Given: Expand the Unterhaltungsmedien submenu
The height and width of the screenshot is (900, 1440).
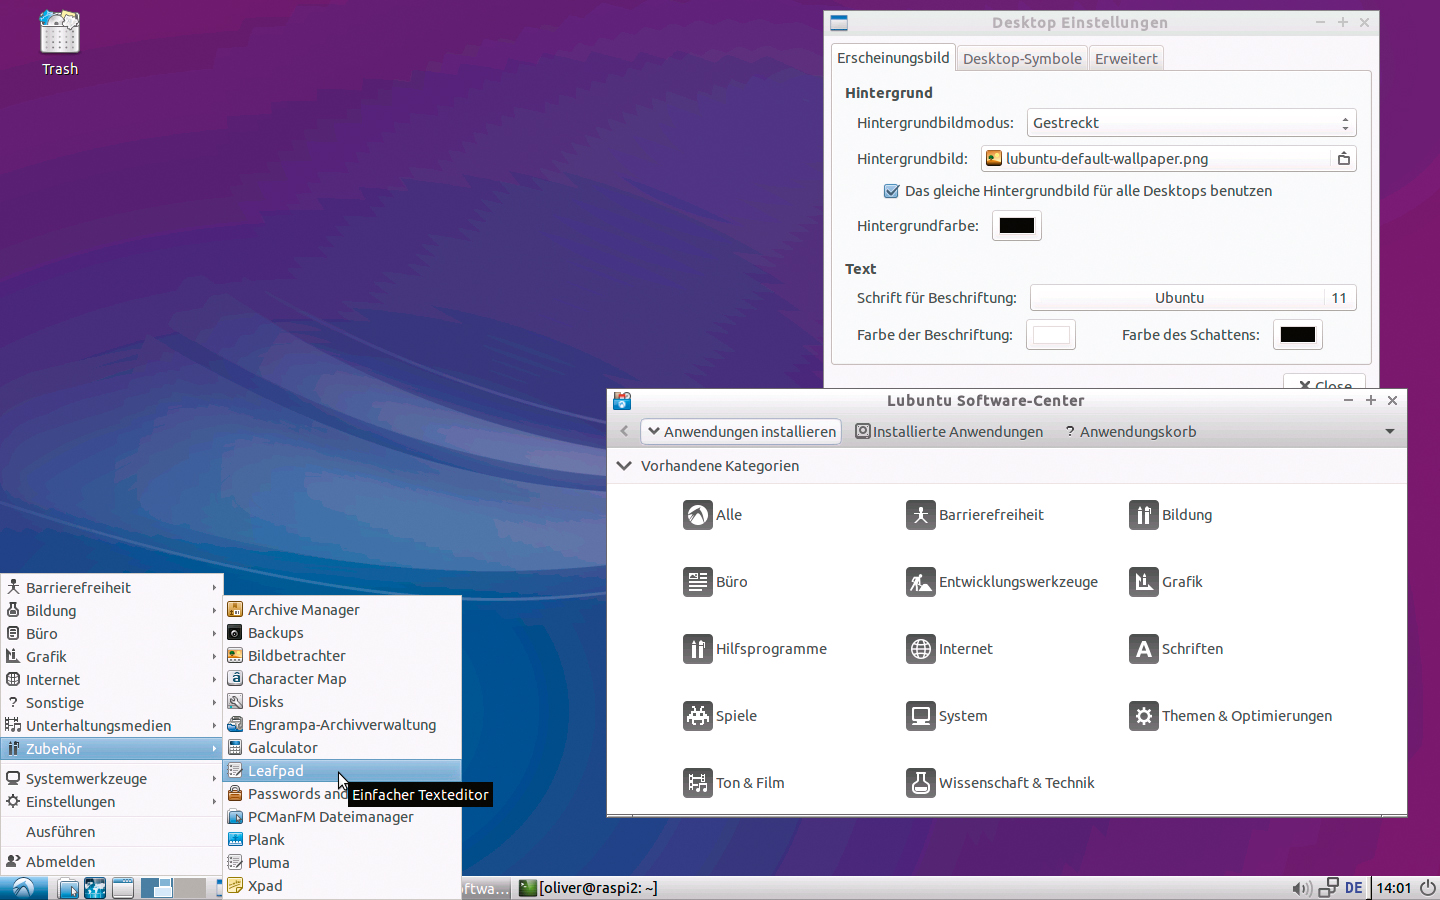Looking at the screenshot, I should (111, 726).
